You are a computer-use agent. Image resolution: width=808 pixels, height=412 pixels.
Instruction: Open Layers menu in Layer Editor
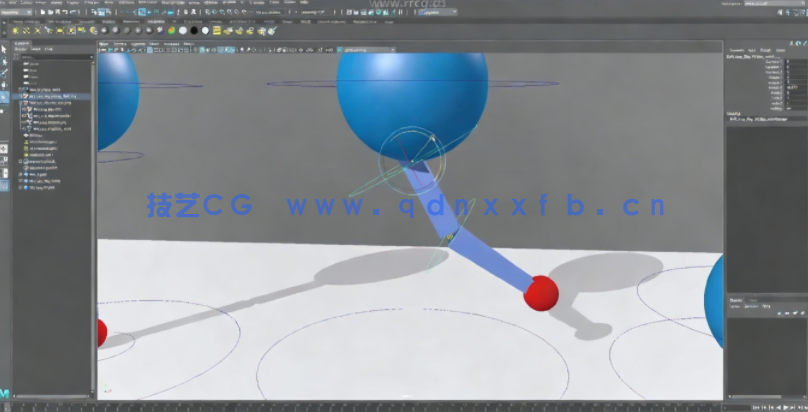(736, 306)
